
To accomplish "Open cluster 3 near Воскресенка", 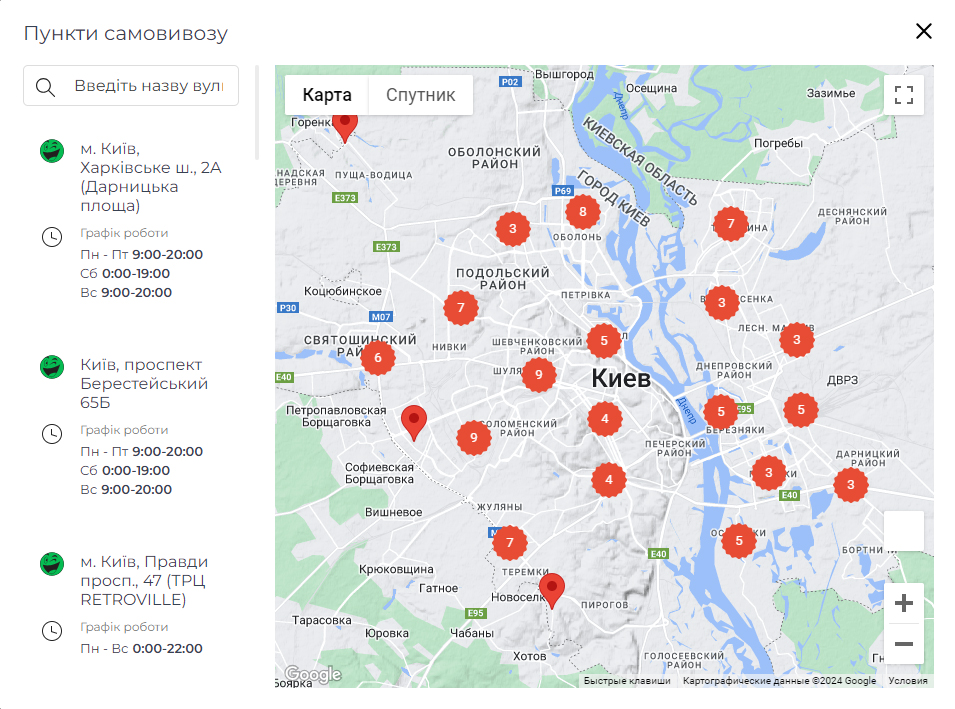I will 722,302.
